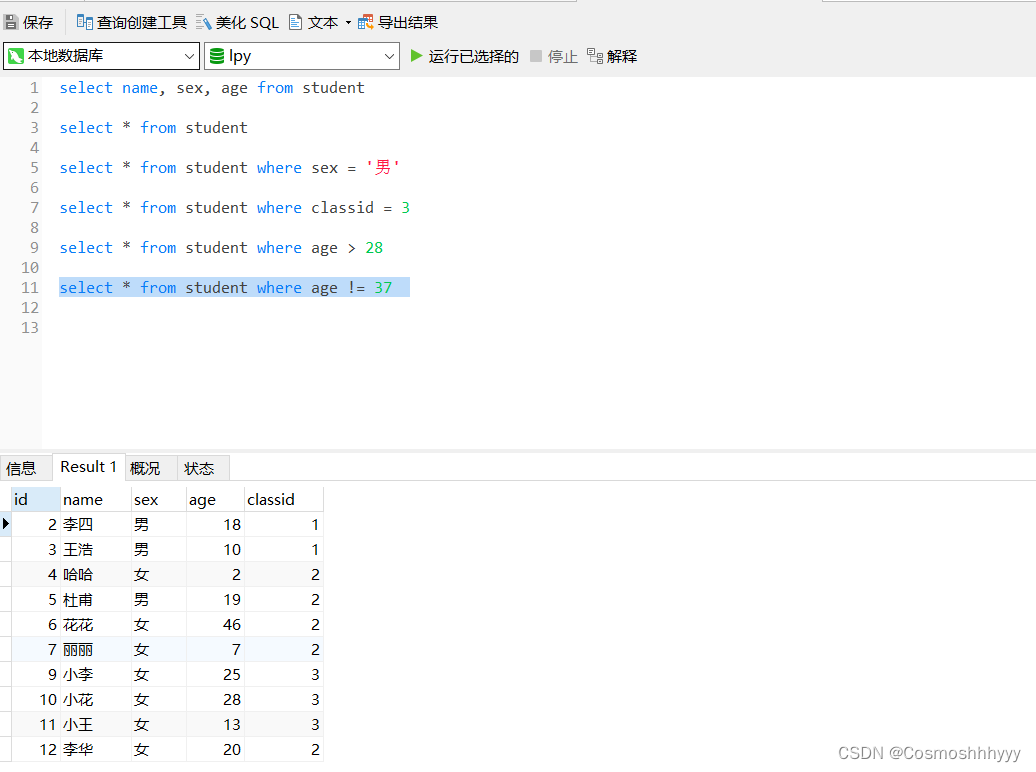Click the sex cell in 杜甫 row
The width and height of the screenshot is (1036, 772).
pos(159,599)
